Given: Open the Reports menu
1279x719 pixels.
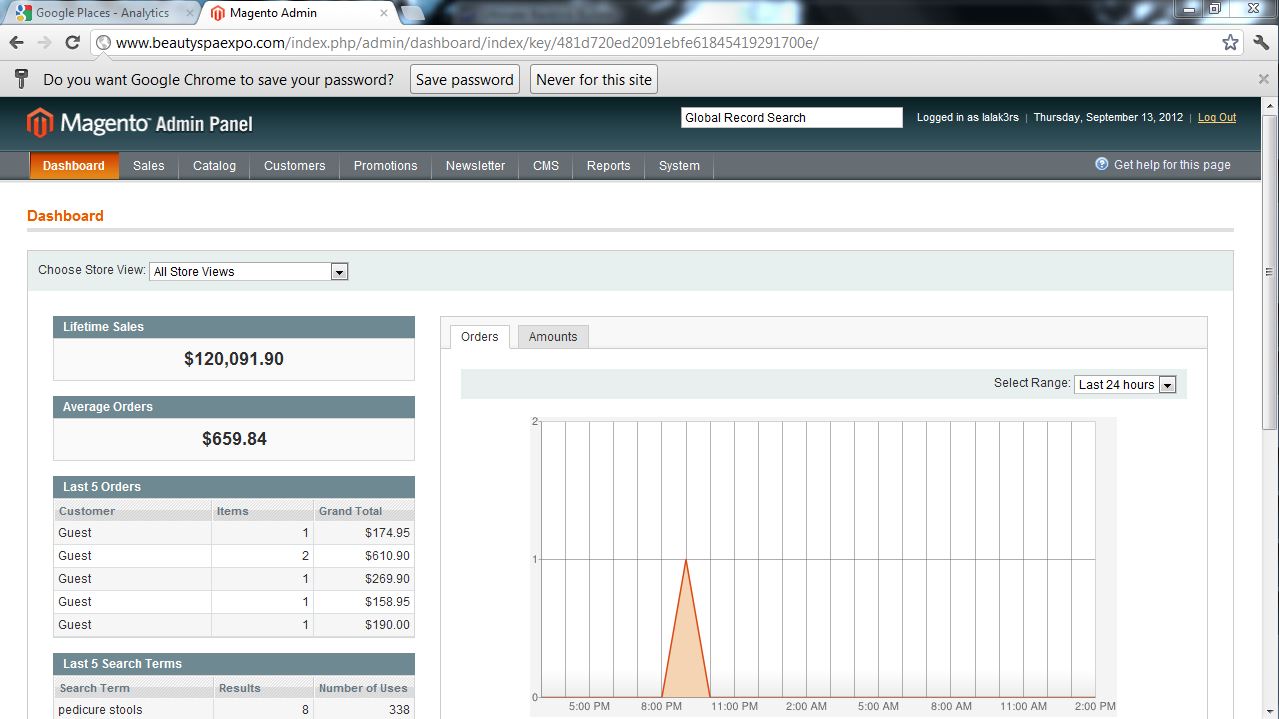Looking at the screenshot, I should 609,166.
